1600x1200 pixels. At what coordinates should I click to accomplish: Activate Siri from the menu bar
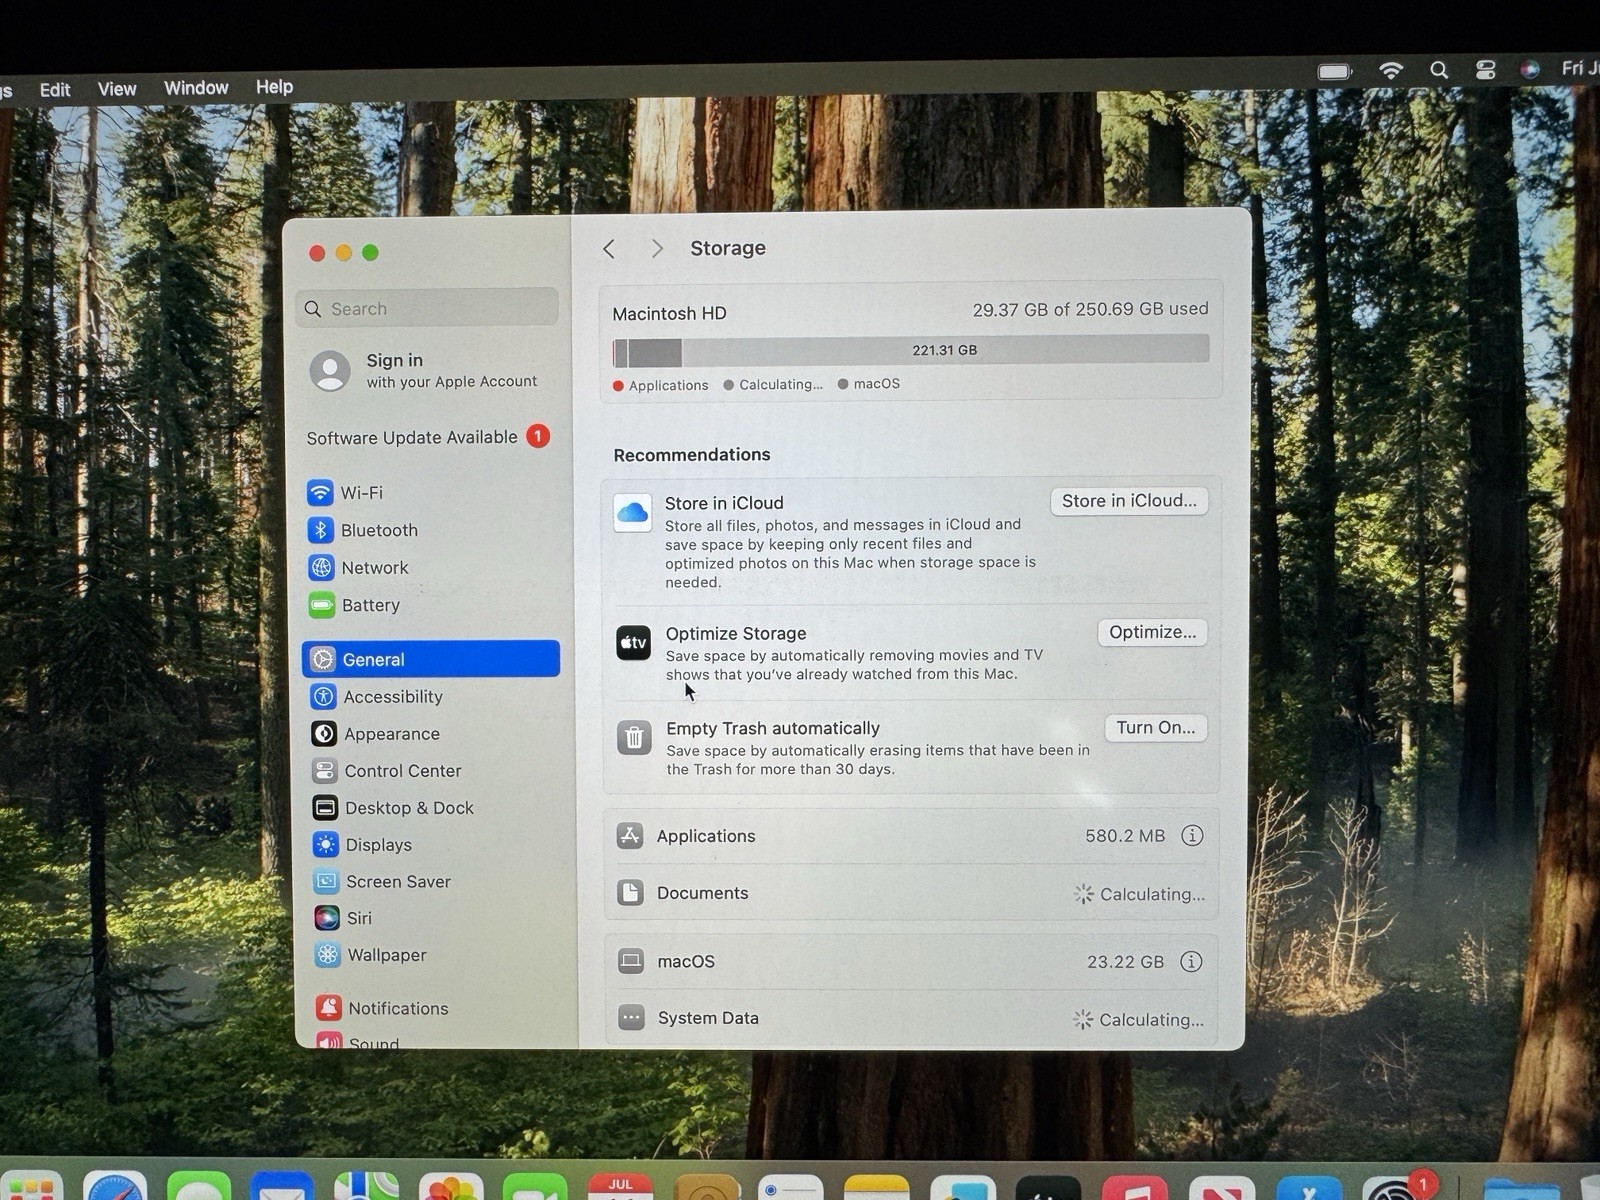point(1530,70)
